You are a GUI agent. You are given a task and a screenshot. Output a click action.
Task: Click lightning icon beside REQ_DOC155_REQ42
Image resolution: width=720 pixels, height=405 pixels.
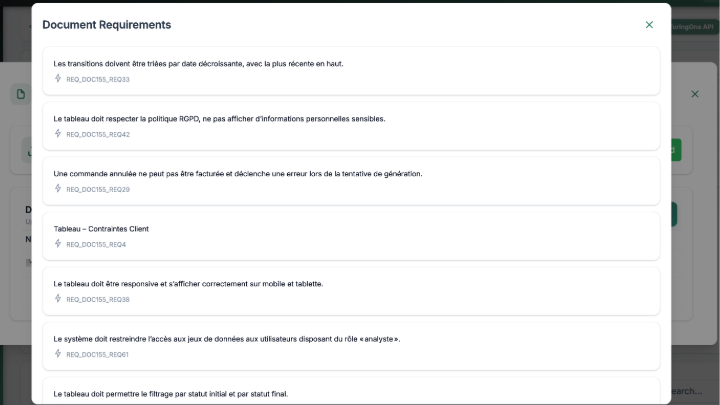(x=58, y=133)
